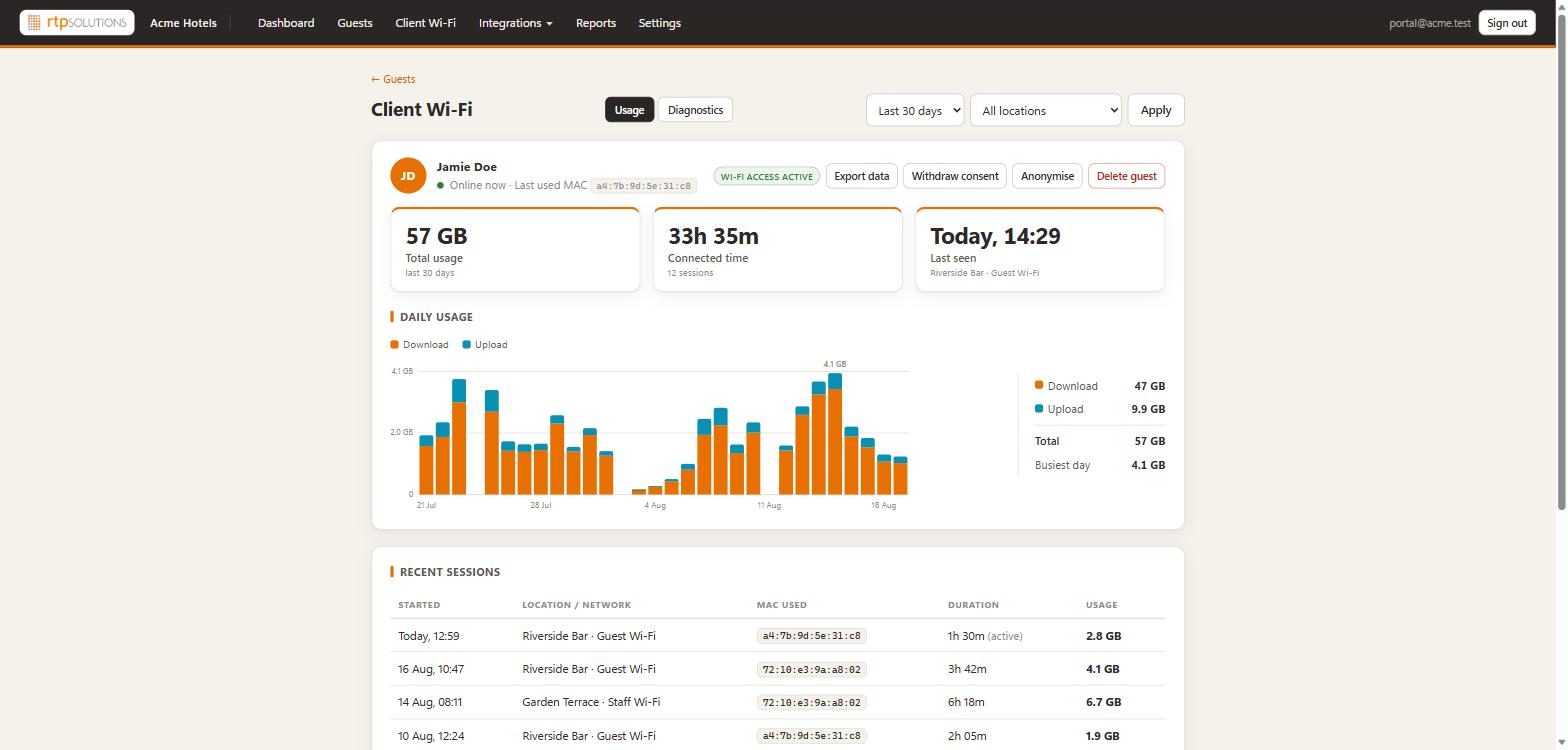Anonymise the guest record
1568x750 pixels.
[x=1047, y=176]
